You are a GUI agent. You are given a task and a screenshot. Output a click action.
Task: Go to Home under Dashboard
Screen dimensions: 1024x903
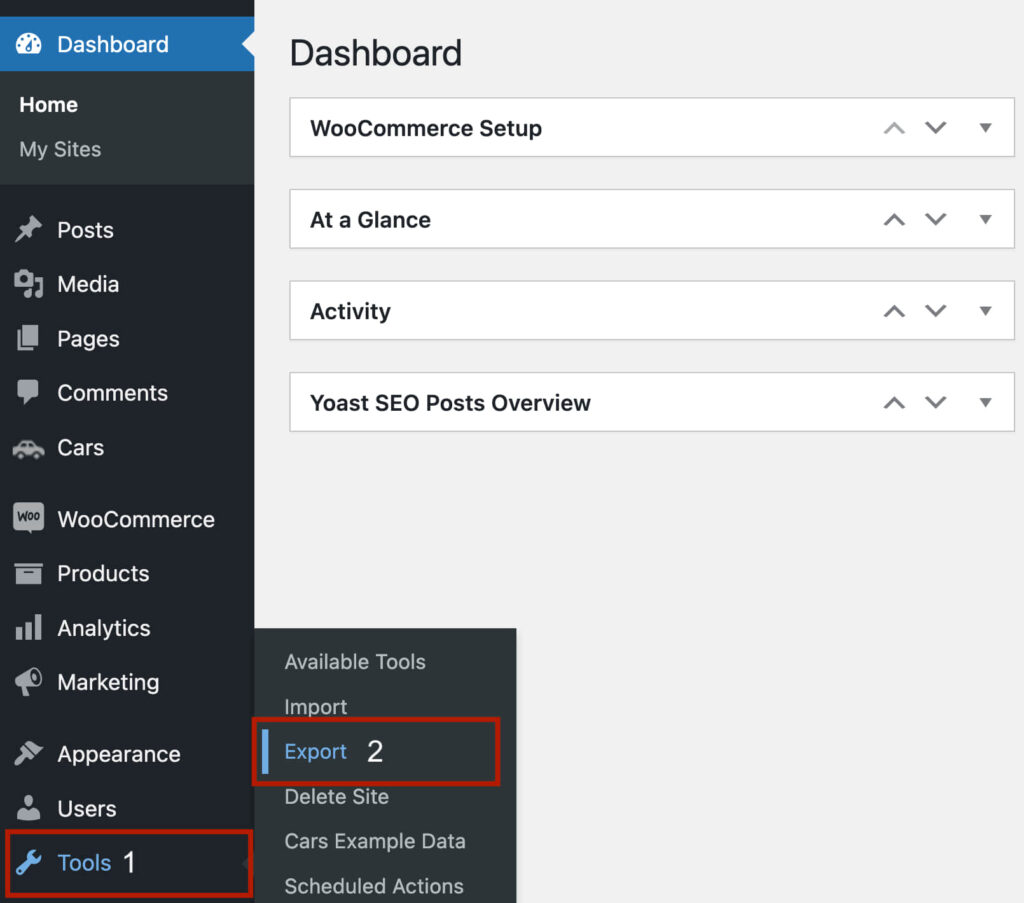click(x=48, y=104)
